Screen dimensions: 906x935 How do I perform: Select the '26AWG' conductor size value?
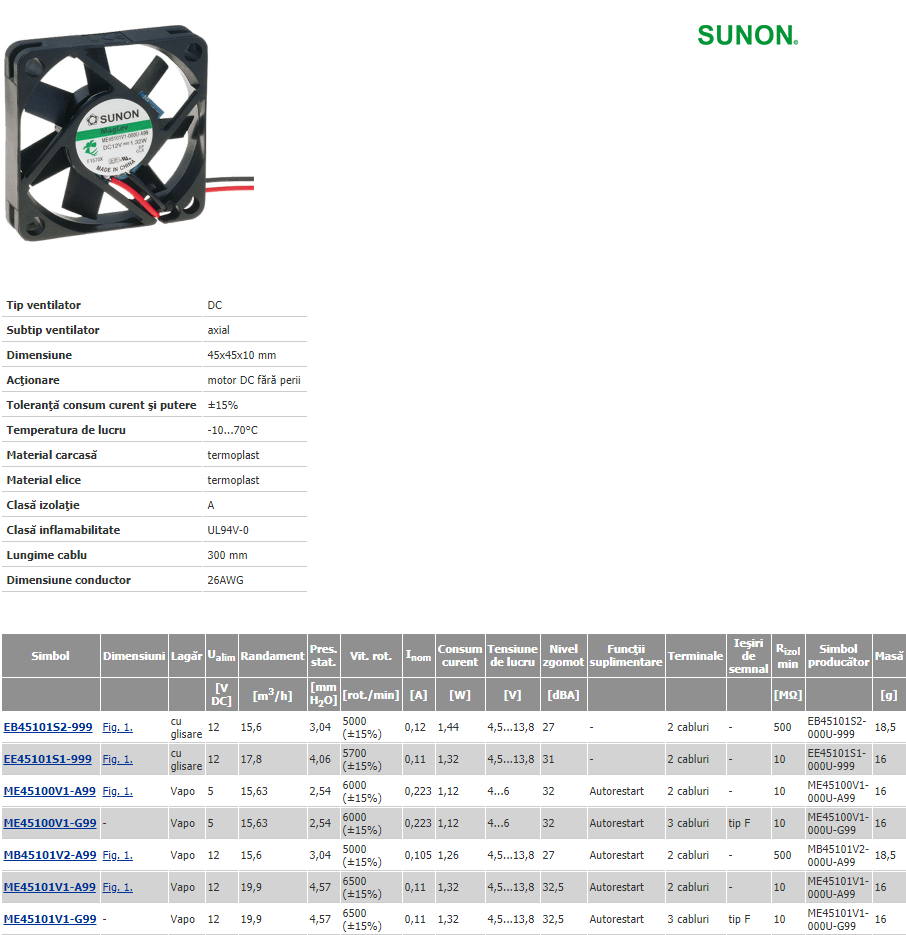[x=225, y=580]
